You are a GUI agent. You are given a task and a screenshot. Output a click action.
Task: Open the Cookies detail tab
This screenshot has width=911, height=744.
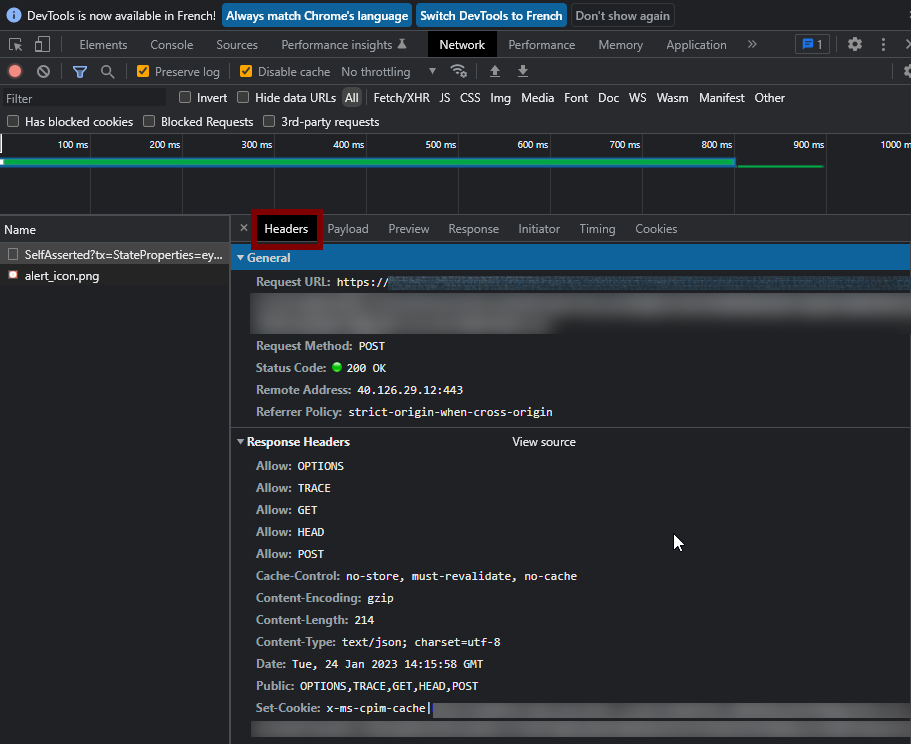tap(656, 229)
